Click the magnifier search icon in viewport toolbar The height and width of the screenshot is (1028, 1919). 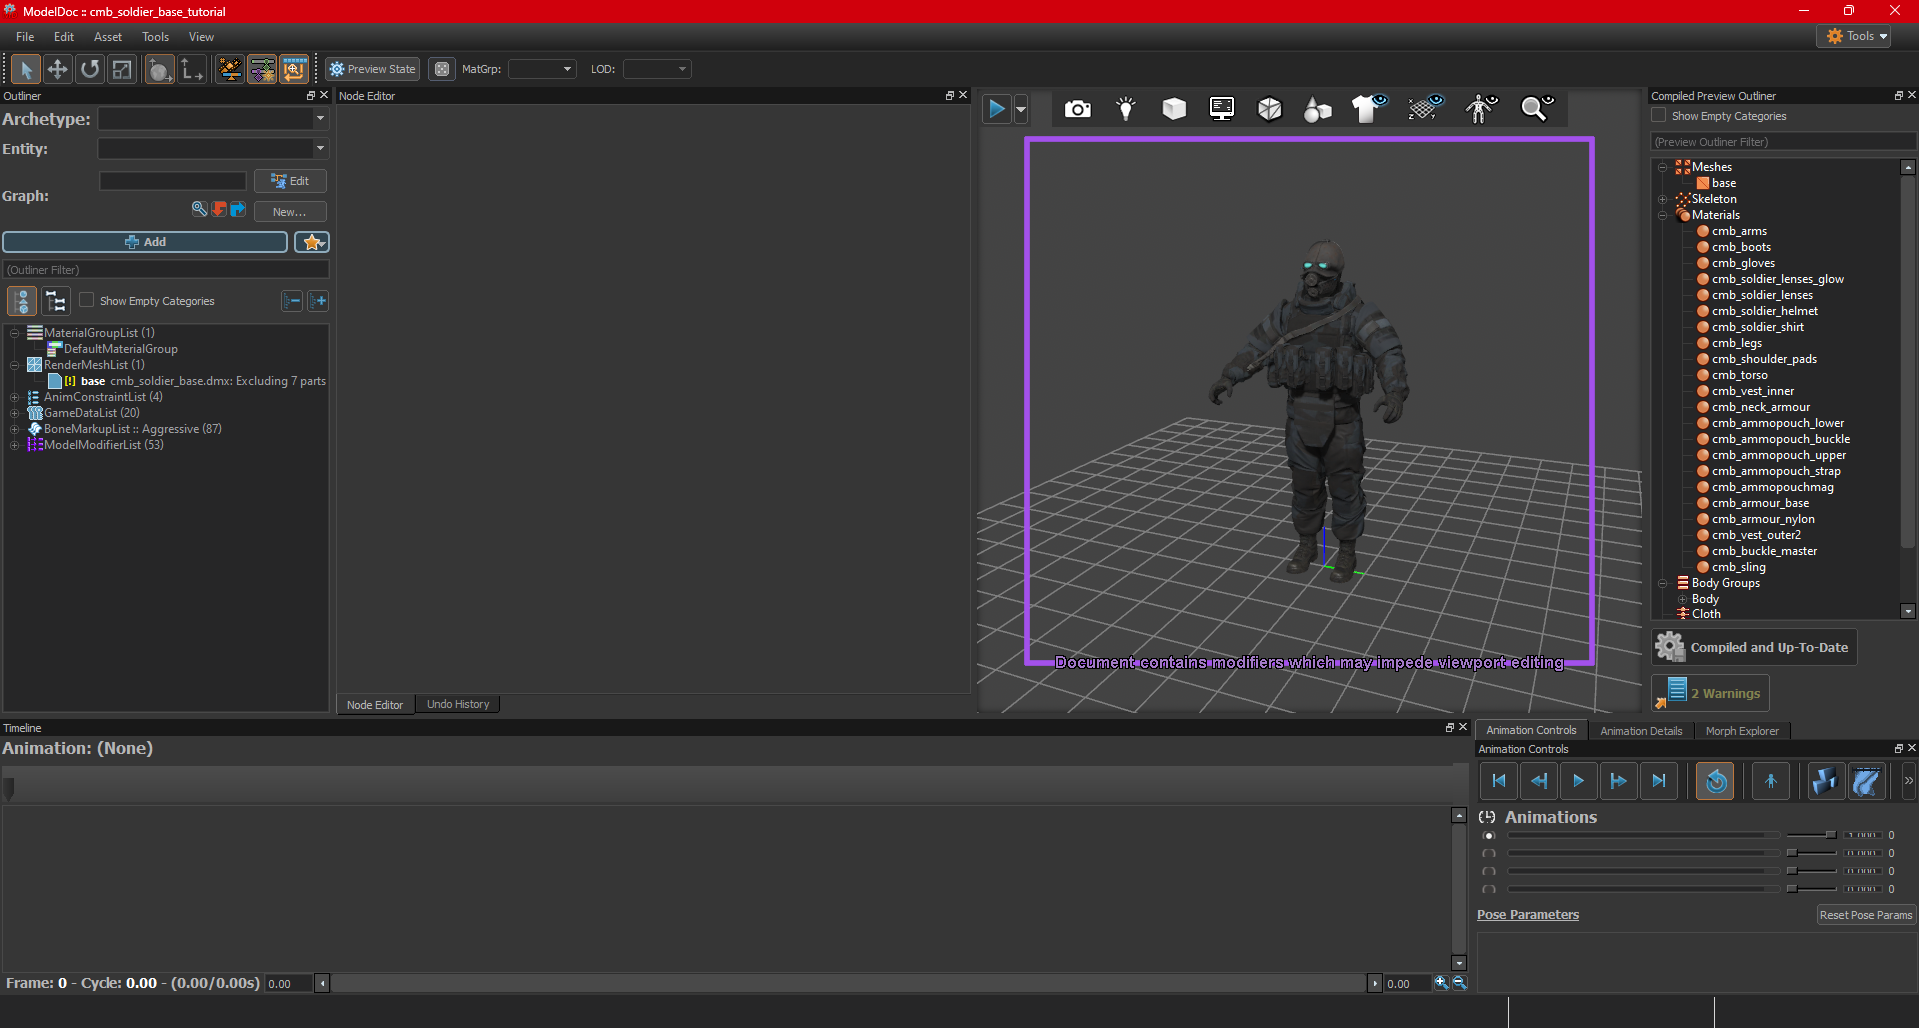(x=1536, y=109)
